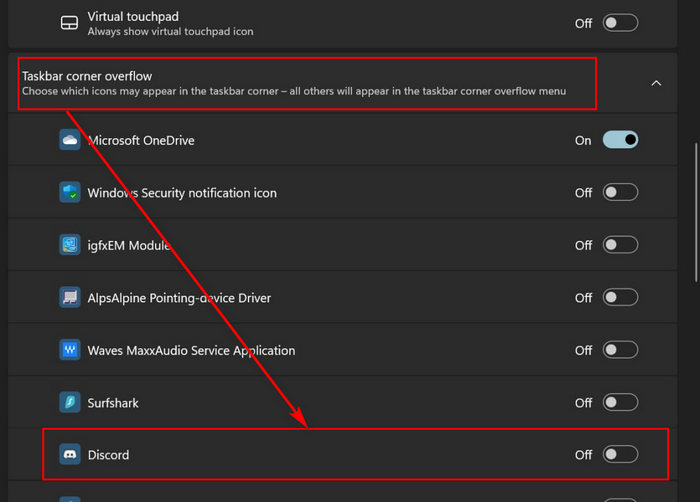Click the Windows Security shield icon
Screen dimensions: 700x502
[70, 192]
